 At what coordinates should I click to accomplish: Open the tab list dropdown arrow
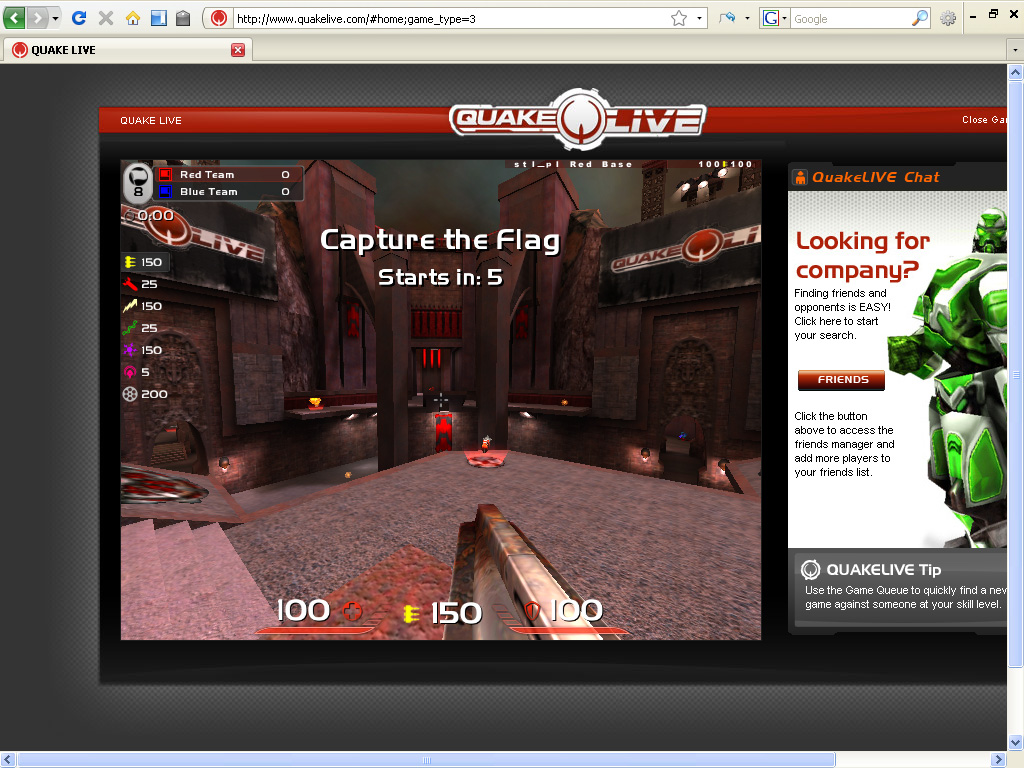(x=1014, y=50)
